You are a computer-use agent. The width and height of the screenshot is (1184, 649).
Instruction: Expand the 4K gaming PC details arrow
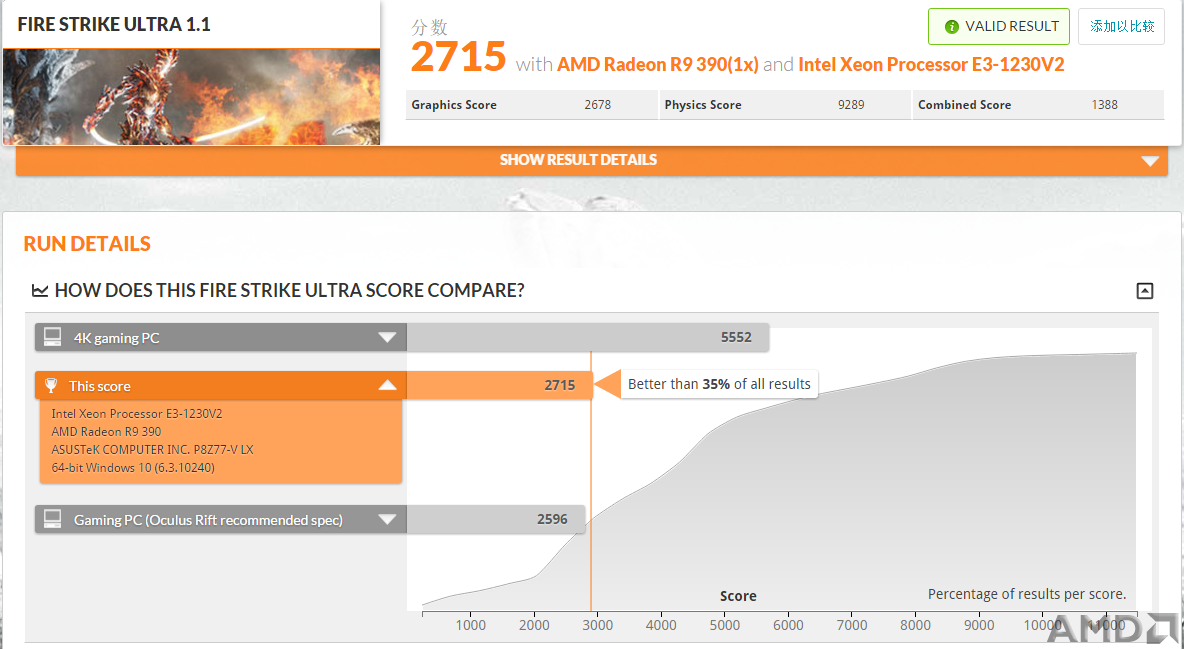pyautogui.click(x=387, y=338)
